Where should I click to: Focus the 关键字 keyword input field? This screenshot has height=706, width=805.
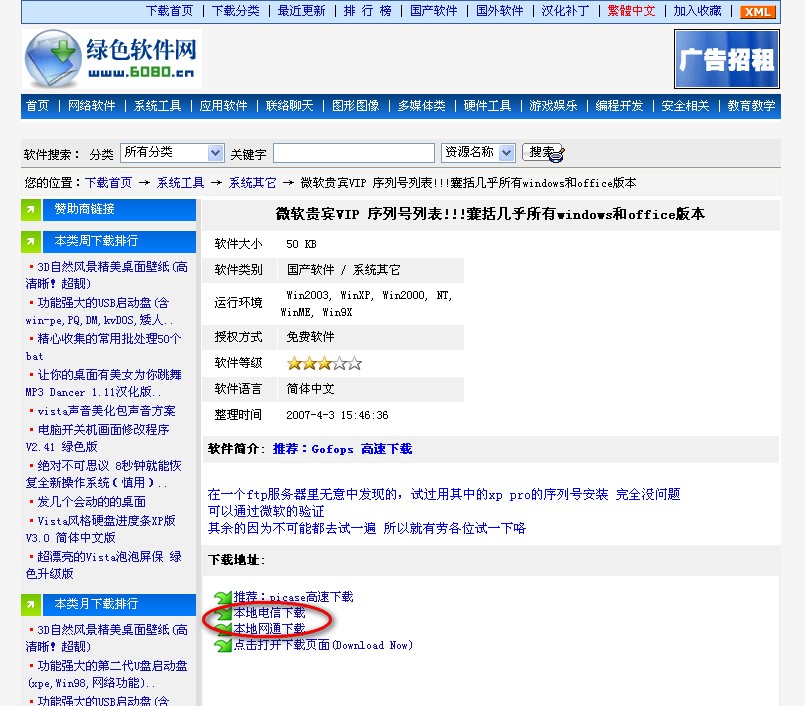click(x=354, y=153)
